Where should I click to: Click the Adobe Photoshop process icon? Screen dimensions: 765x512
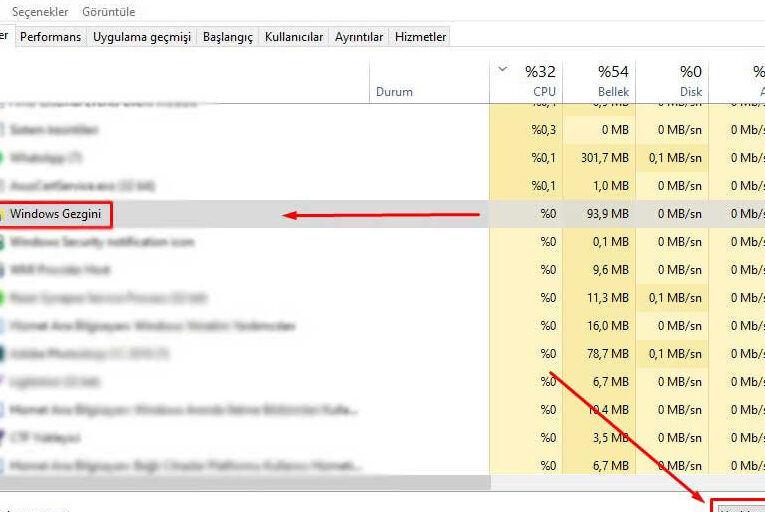[3, 354]
